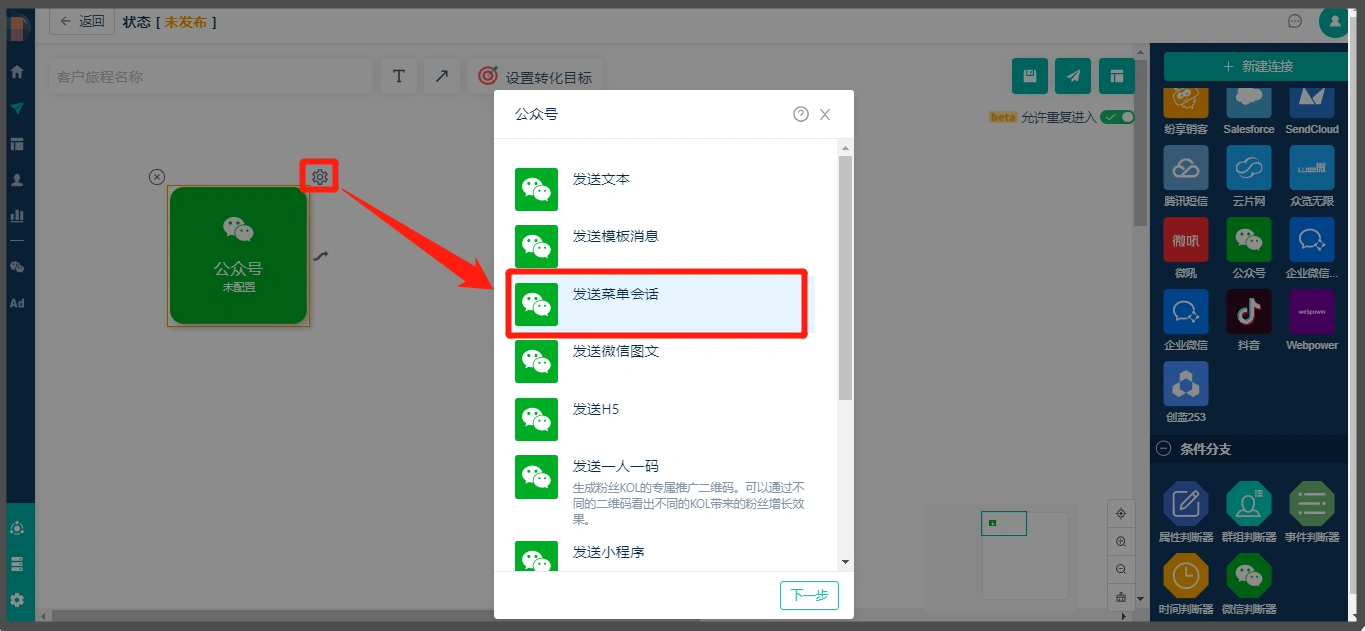Open 设置转化目标

coord(535,77)
